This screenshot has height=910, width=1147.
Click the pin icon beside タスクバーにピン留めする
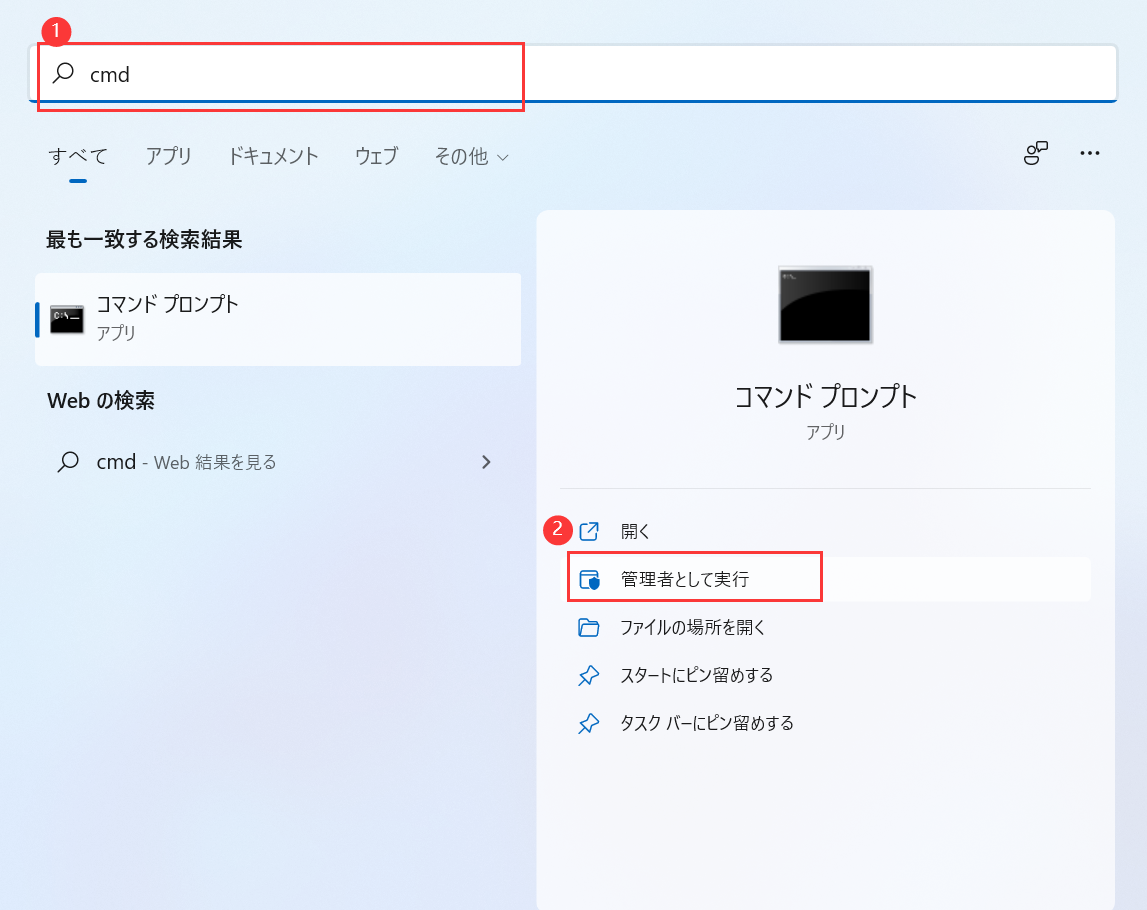(590, 723)
